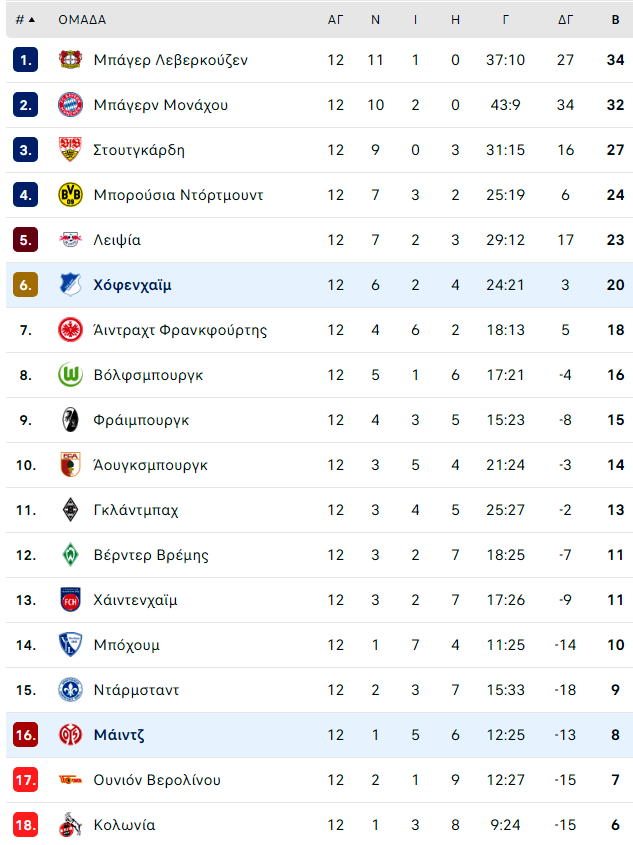Sort by the ΔΓ goal difference header
This screenshot has height=845, width=633.
(x=565, y=20)
